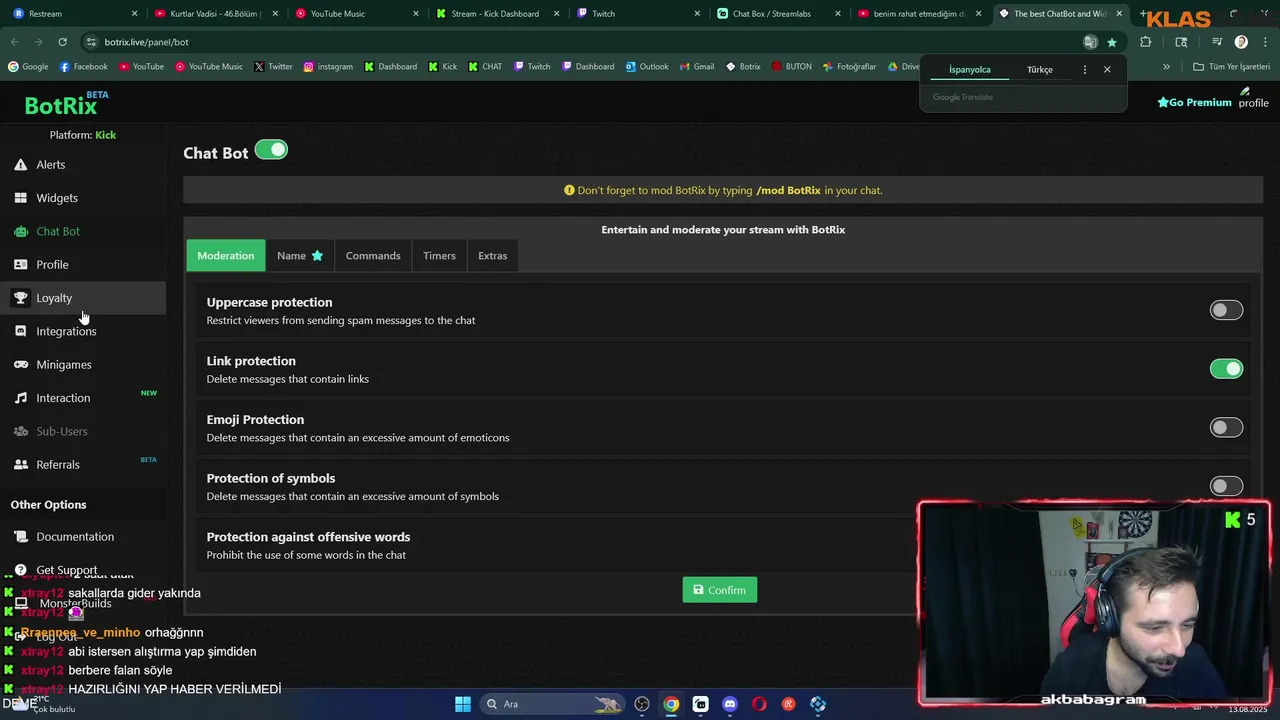Enable the Emoji Protection toggle
This screenshot has width=1280, height=720.
(1226, 428)
